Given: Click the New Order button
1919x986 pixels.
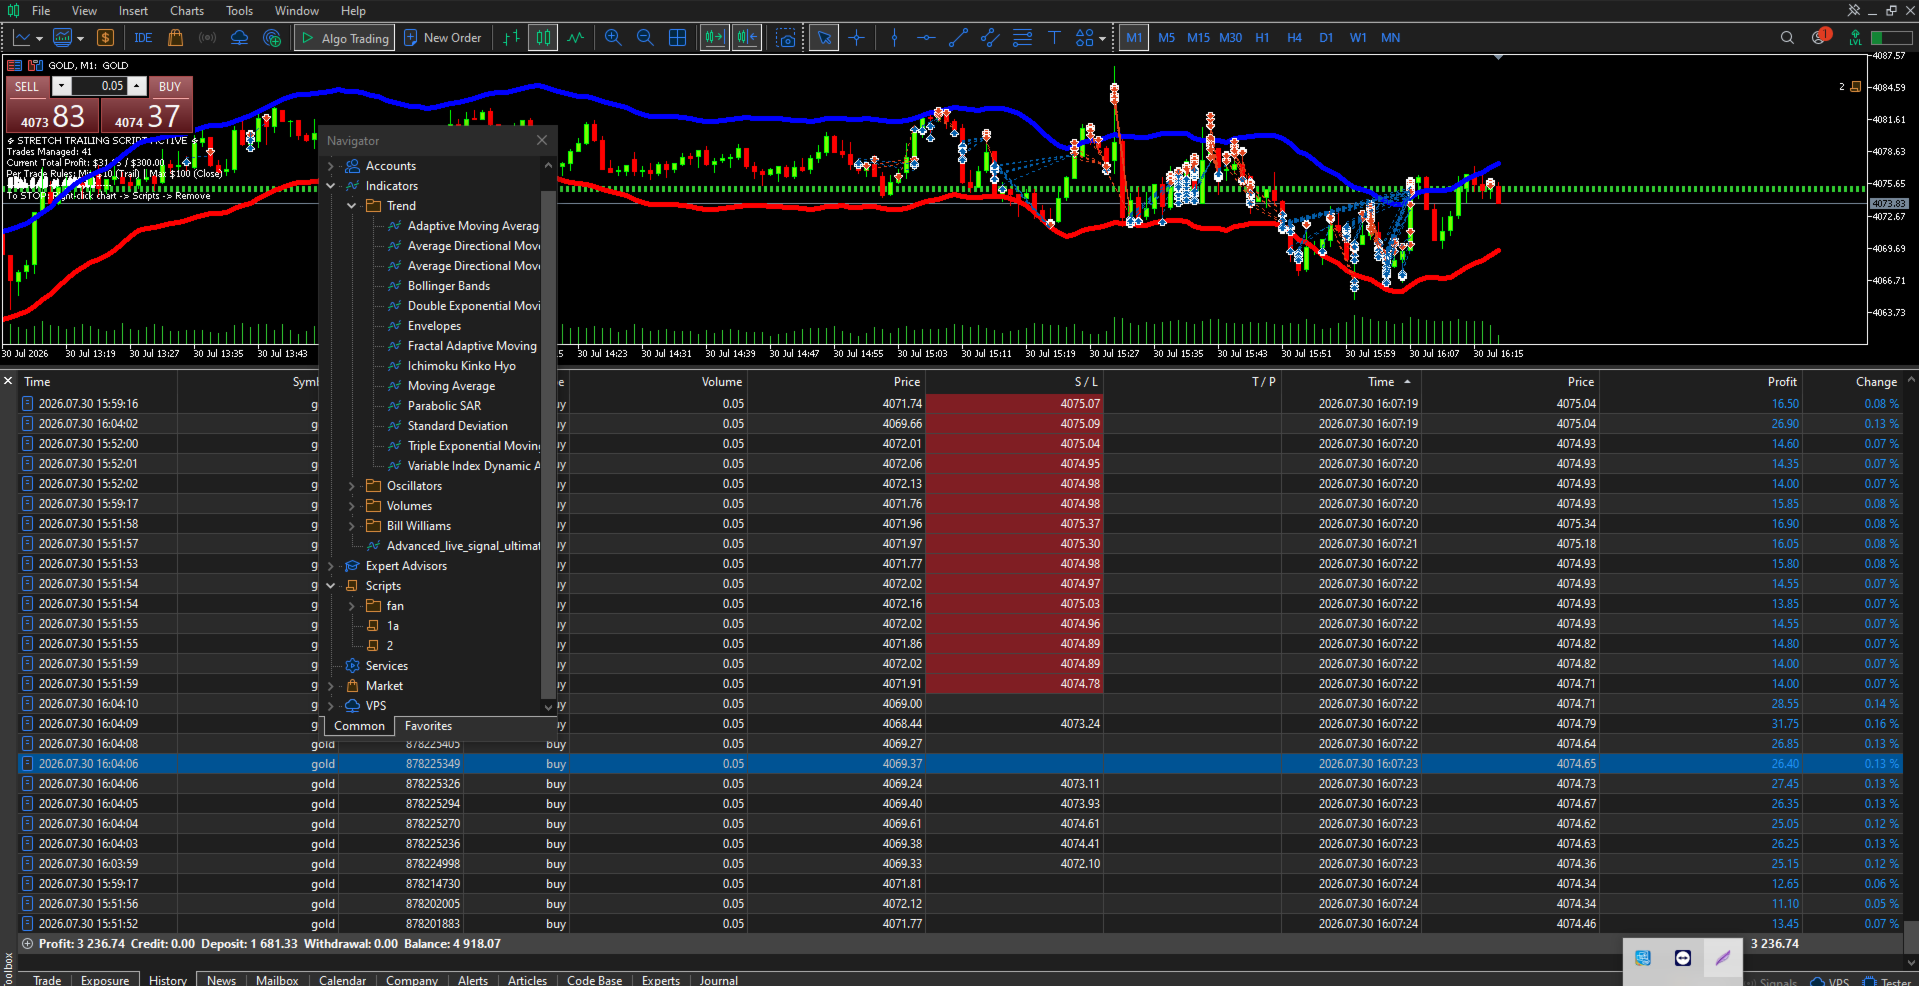Looking at the screenshot, I should (x=443, y=38).
